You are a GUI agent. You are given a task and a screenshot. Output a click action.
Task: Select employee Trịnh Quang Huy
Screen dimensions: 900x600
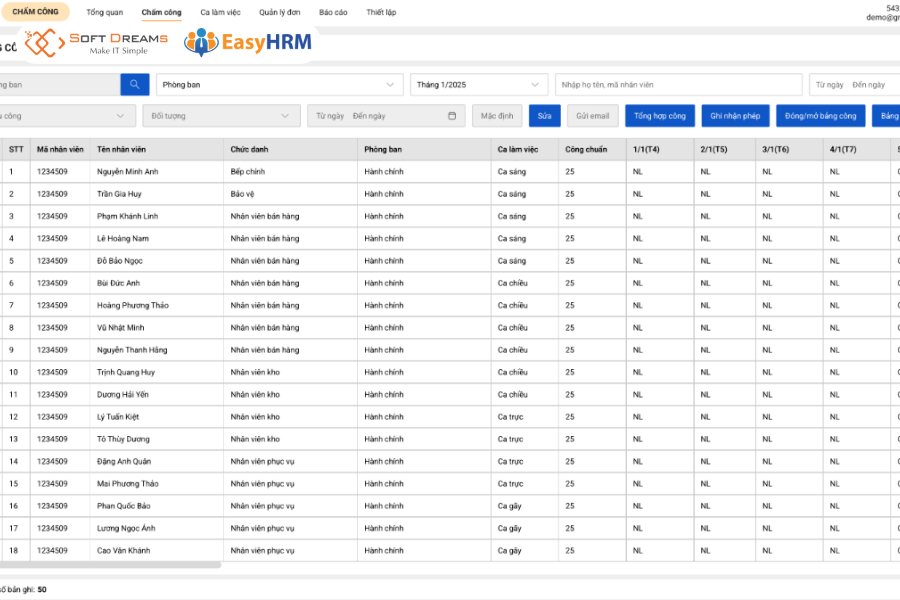(126, 373)
